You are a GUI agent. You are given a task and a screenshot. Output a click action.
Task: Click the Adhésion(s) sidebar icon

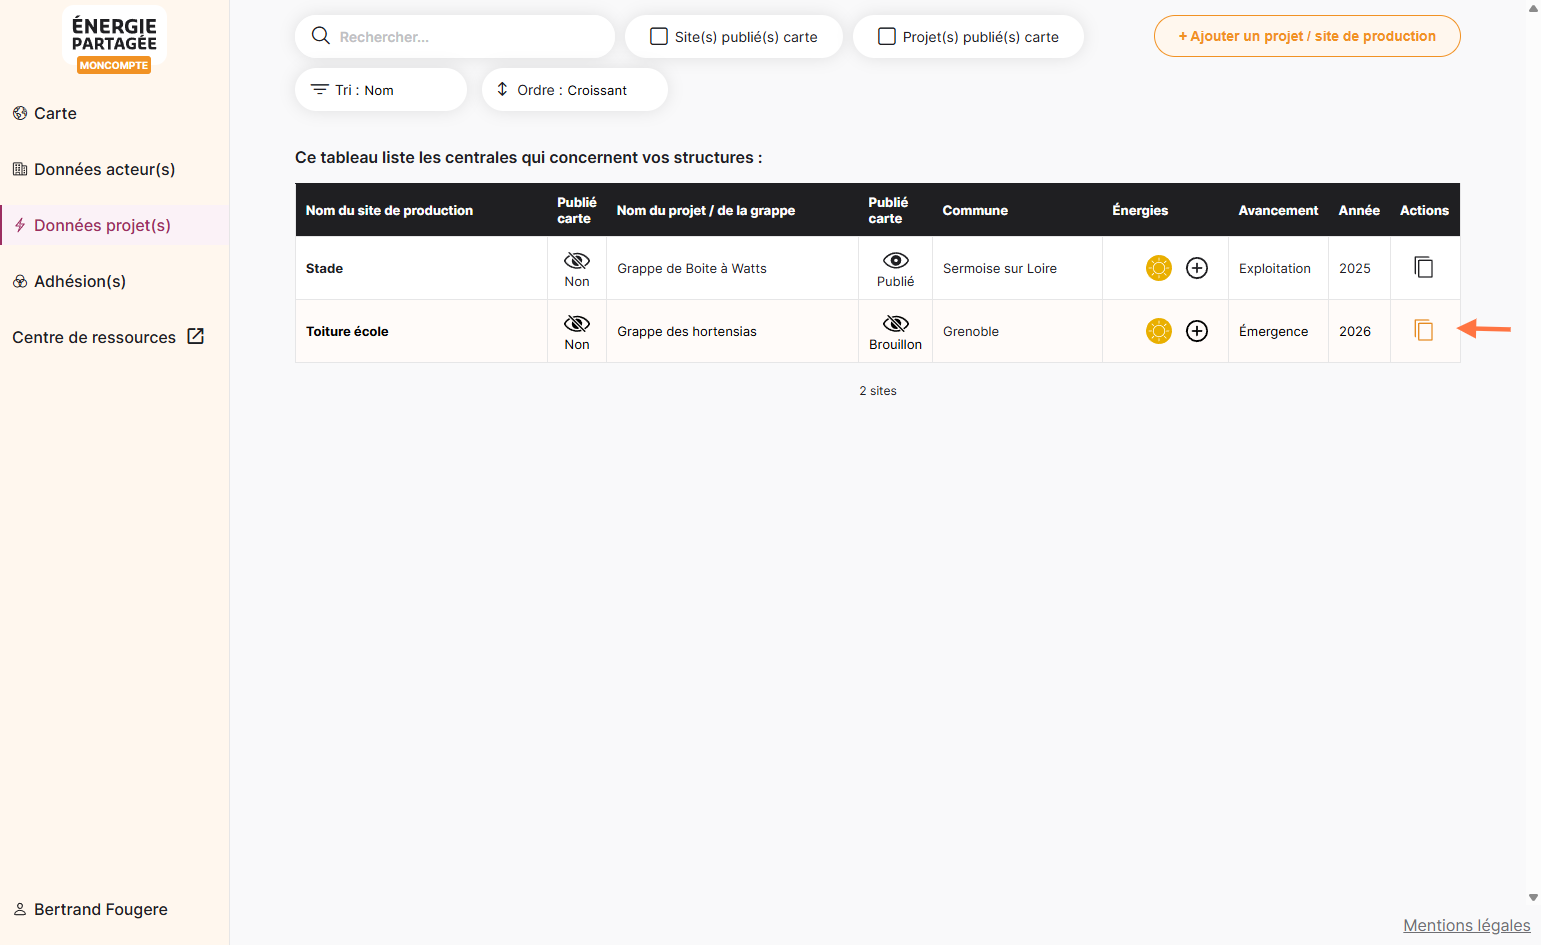20,281
